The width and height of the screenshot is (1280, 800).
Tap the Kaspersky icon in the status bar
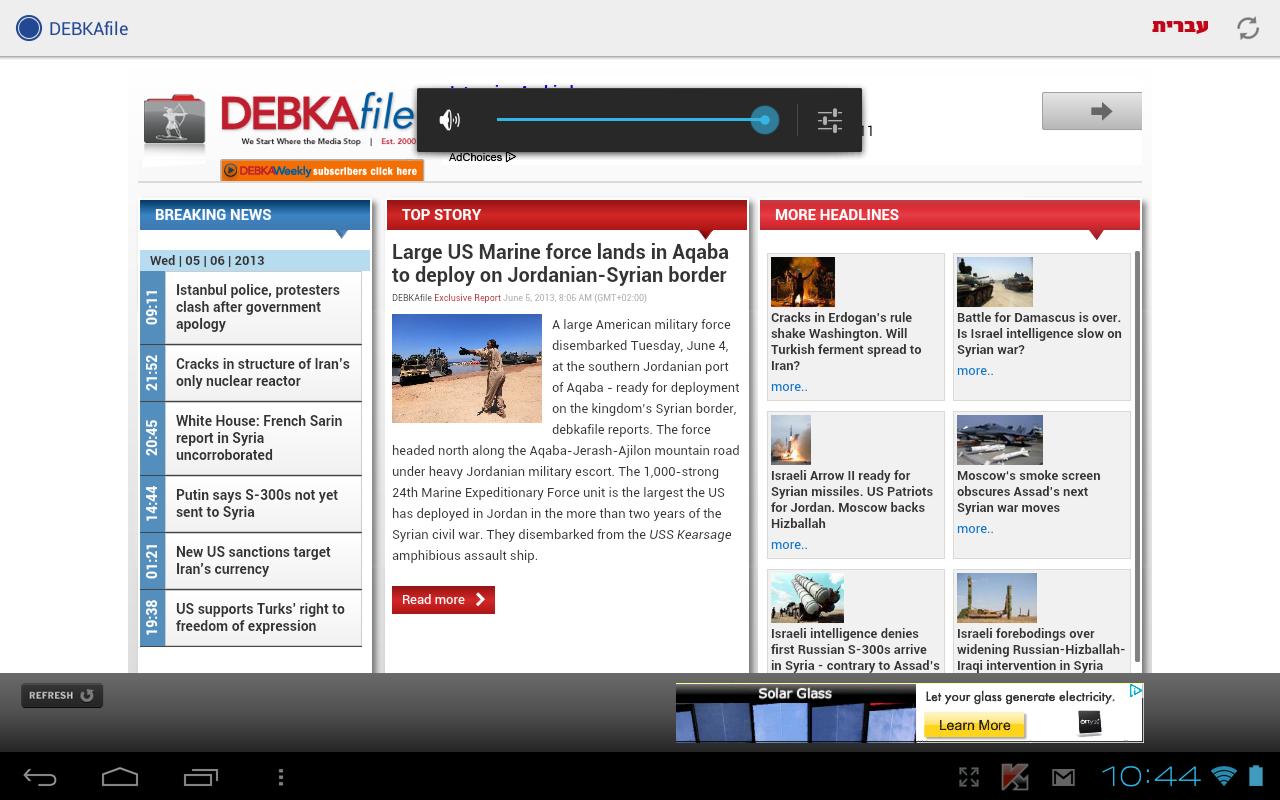(x=1012, y=775)
